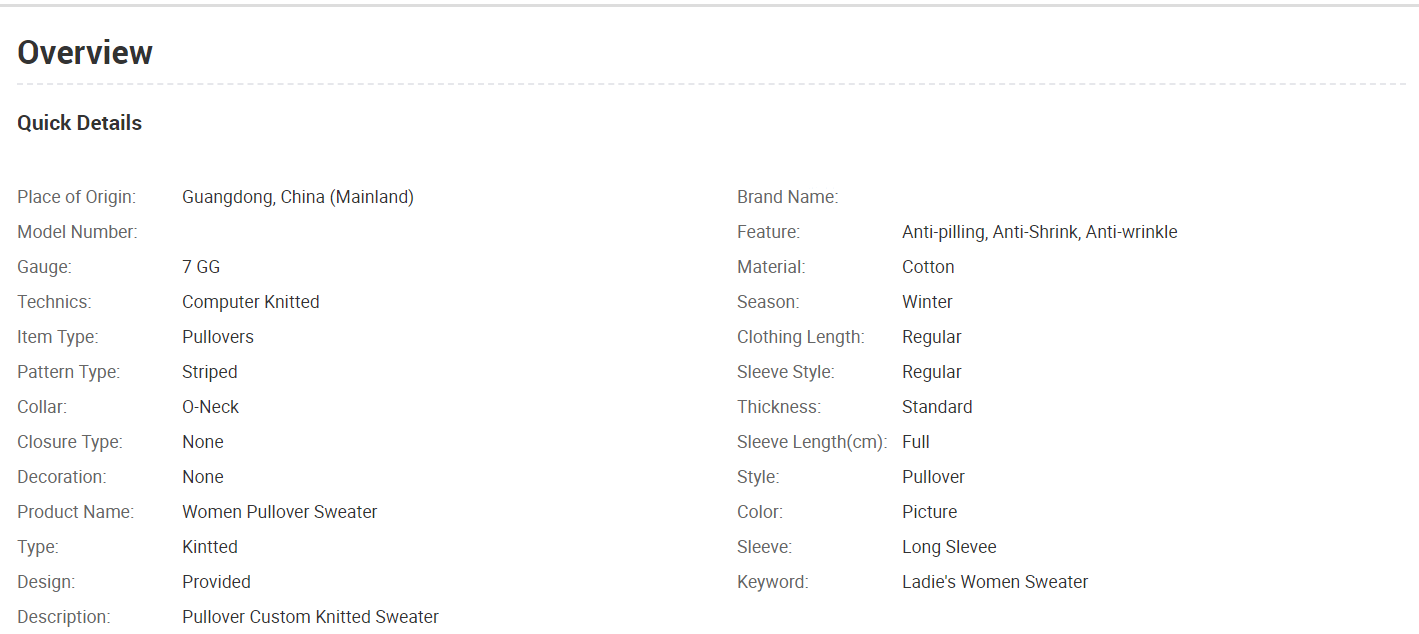
Task: Select Pullover Custom Knitted Sweater description text
Action: 310,617
